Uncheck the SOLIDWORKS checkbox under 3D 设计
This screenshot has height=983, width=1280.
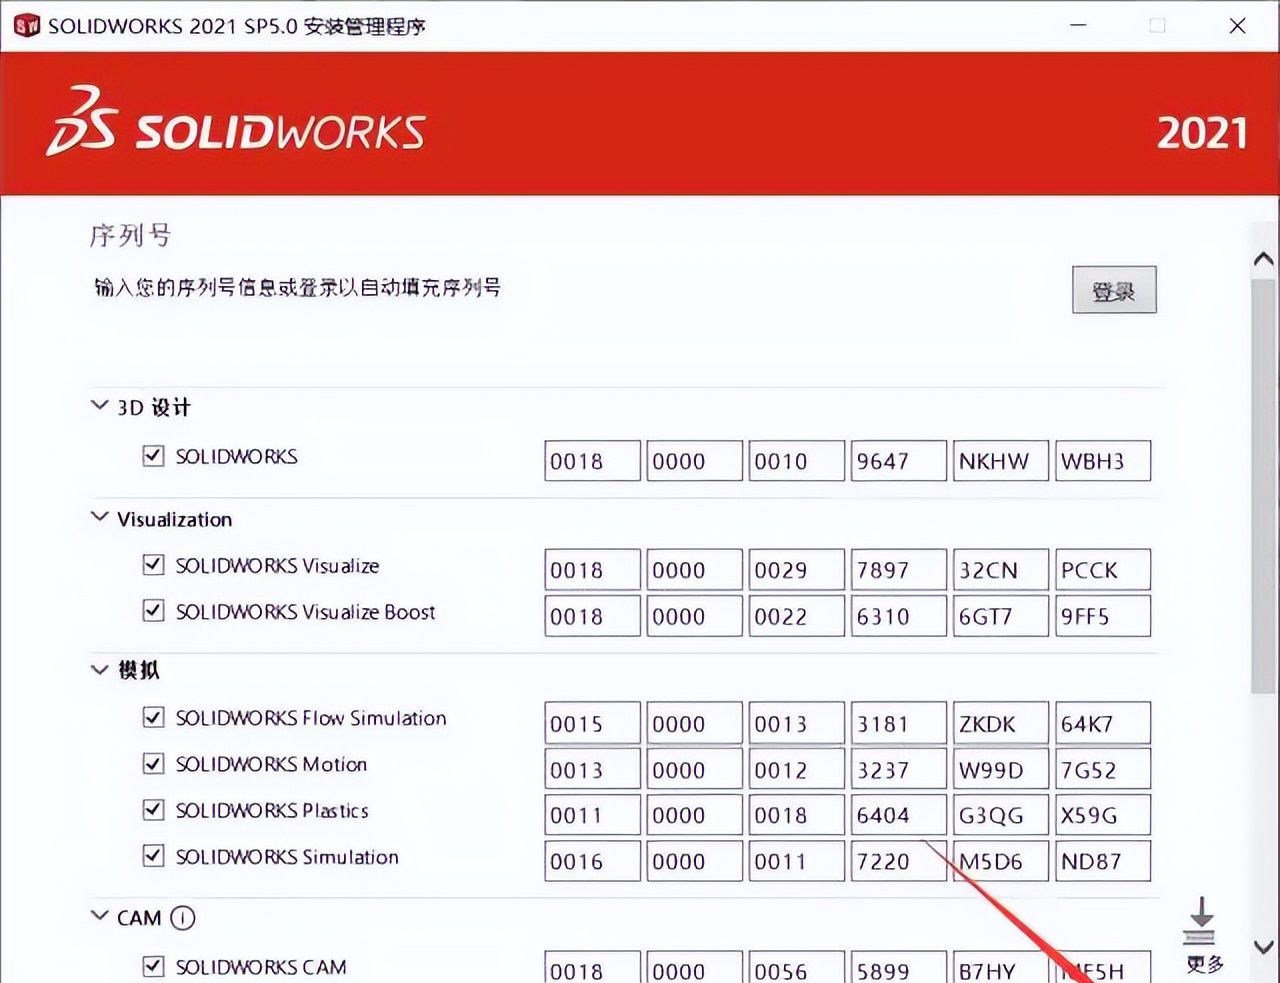[153, 456]
